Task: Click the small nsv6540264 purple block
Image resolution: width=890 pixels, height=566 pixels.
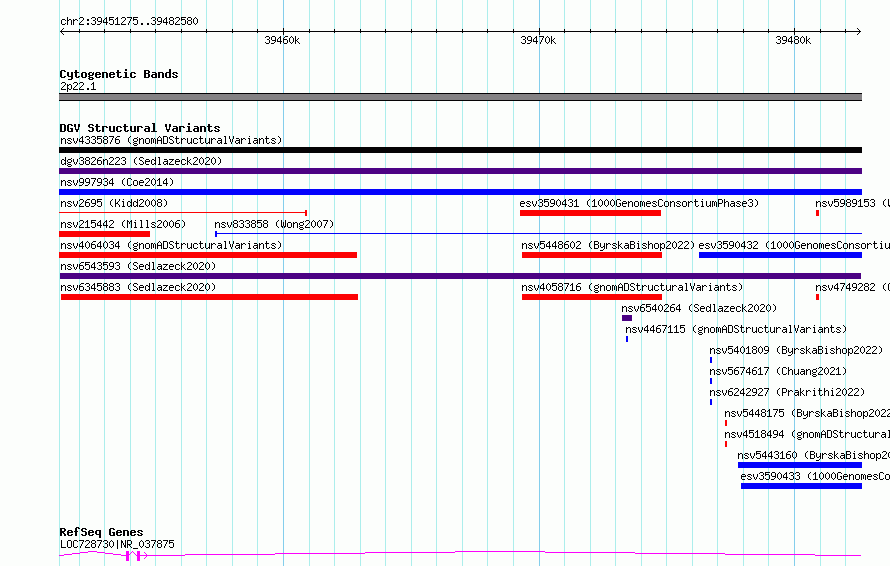Action: (627, 318)
